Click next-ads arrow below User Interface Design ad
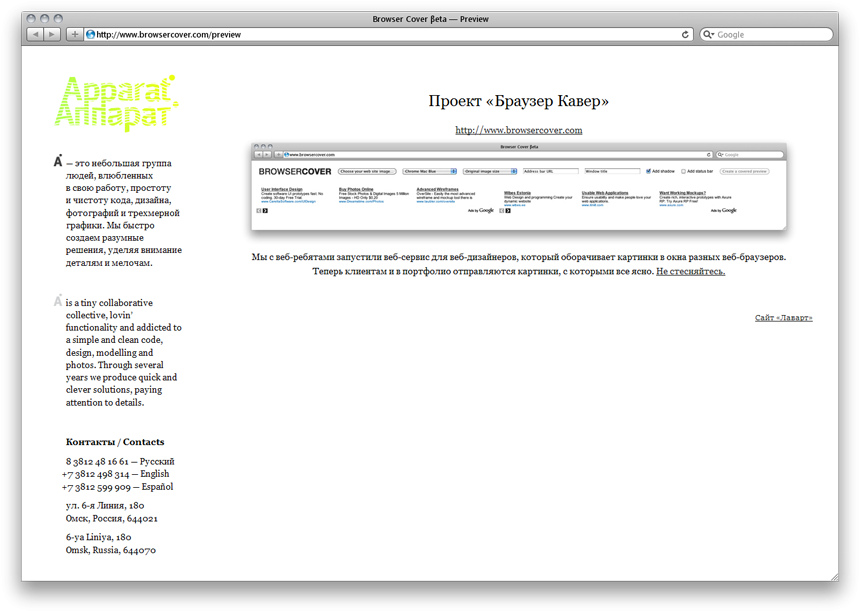 click(x=265, y=211)
